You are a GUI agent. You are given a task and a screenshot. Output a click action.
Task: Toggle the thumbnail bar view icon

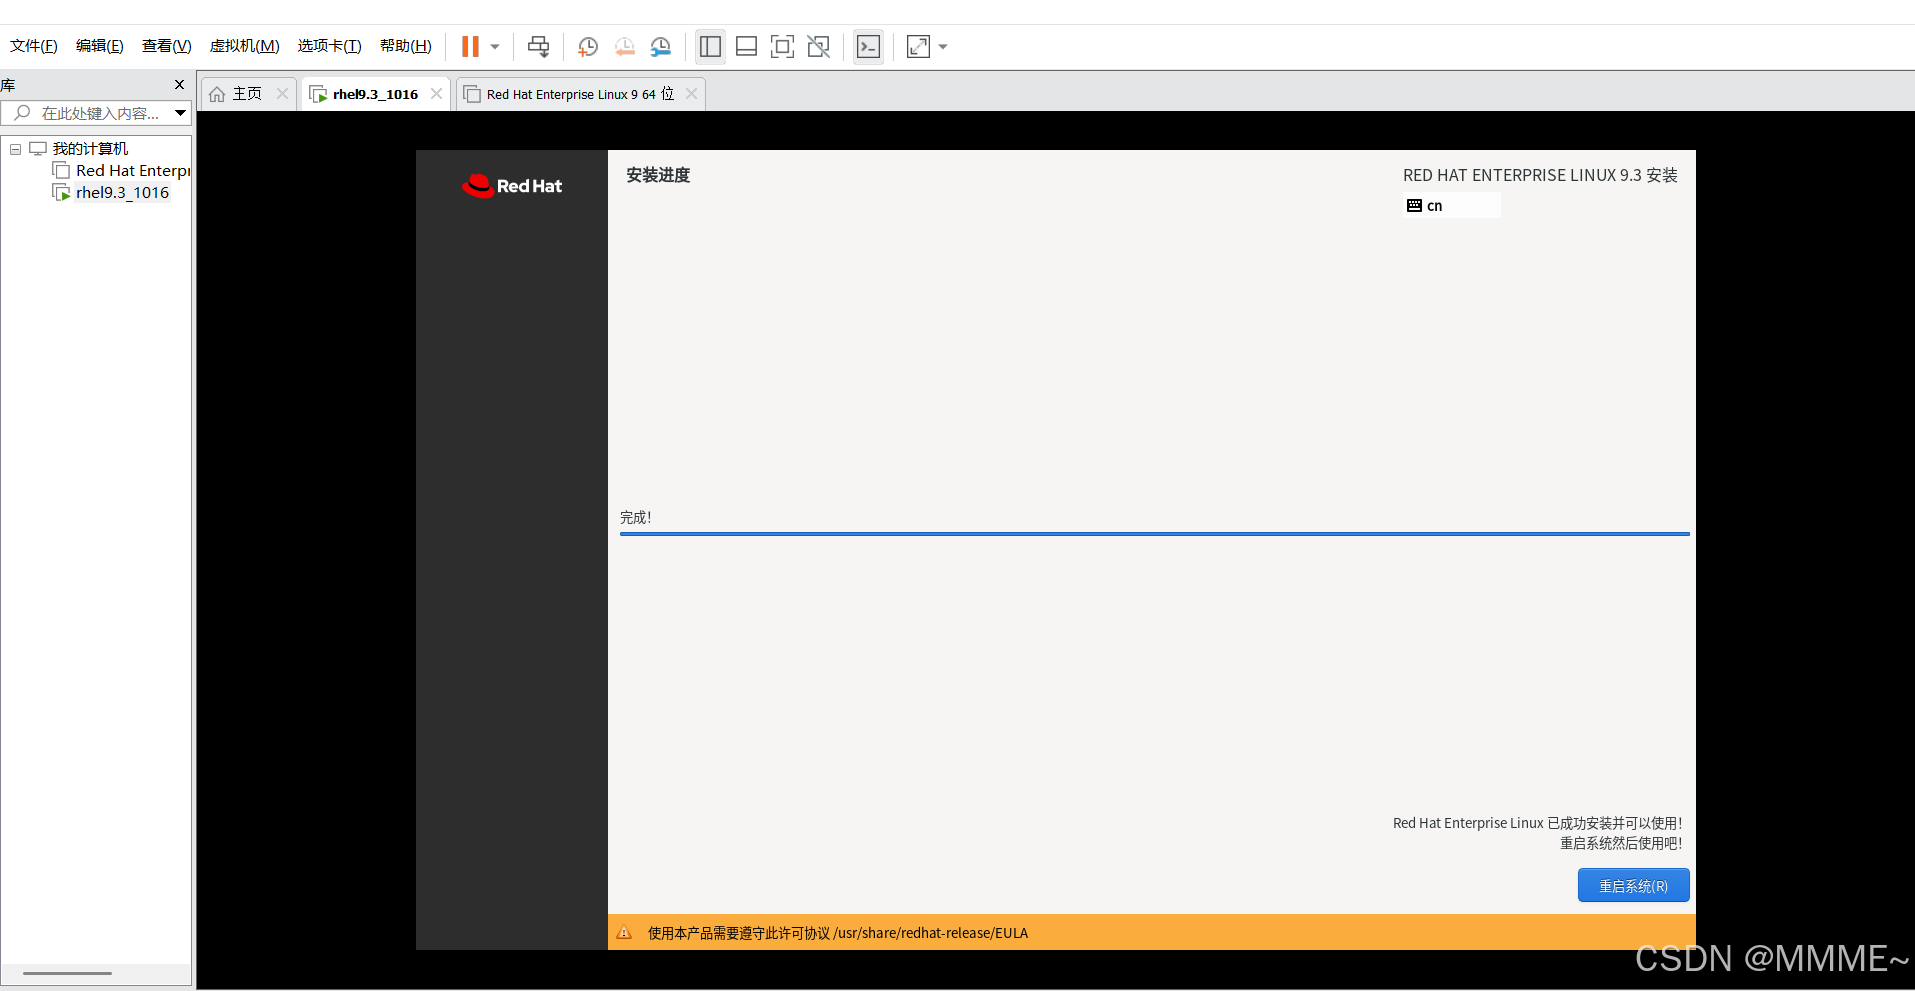(746, 47)
